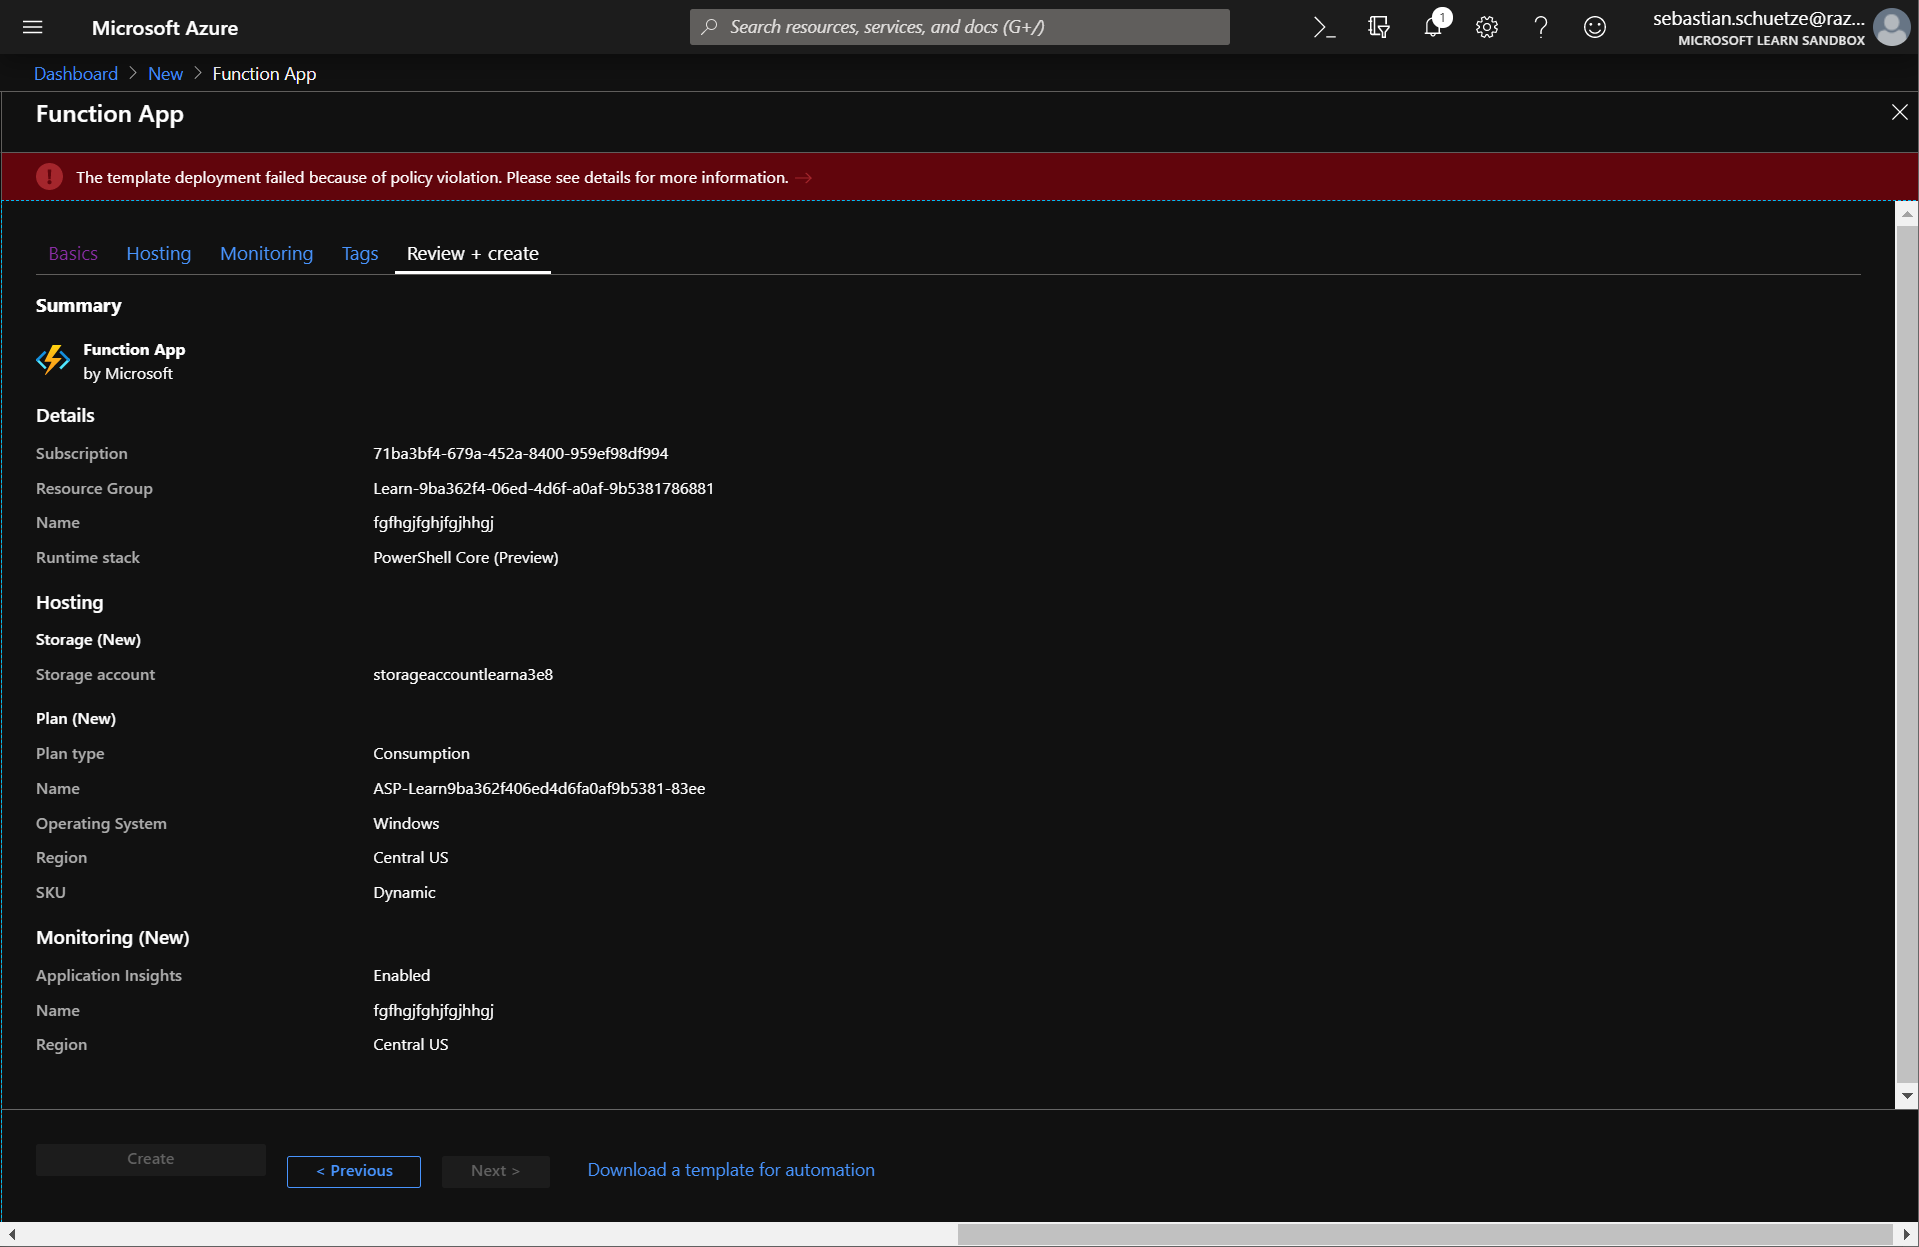Open the Tags tab
Screen dimensions: 1919x1247
[x=360, y=253]
